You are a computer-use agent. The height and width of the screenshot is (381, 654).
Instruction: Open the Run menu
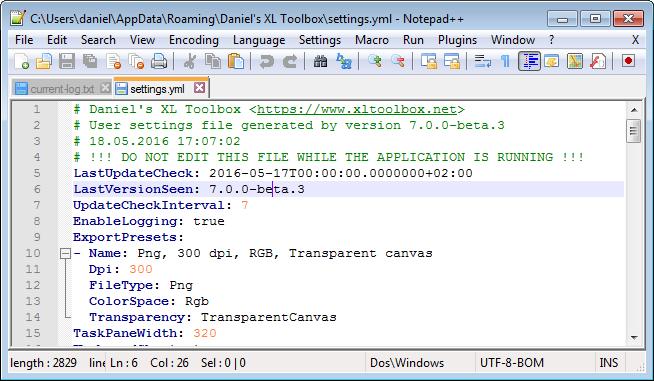point(413,40)
